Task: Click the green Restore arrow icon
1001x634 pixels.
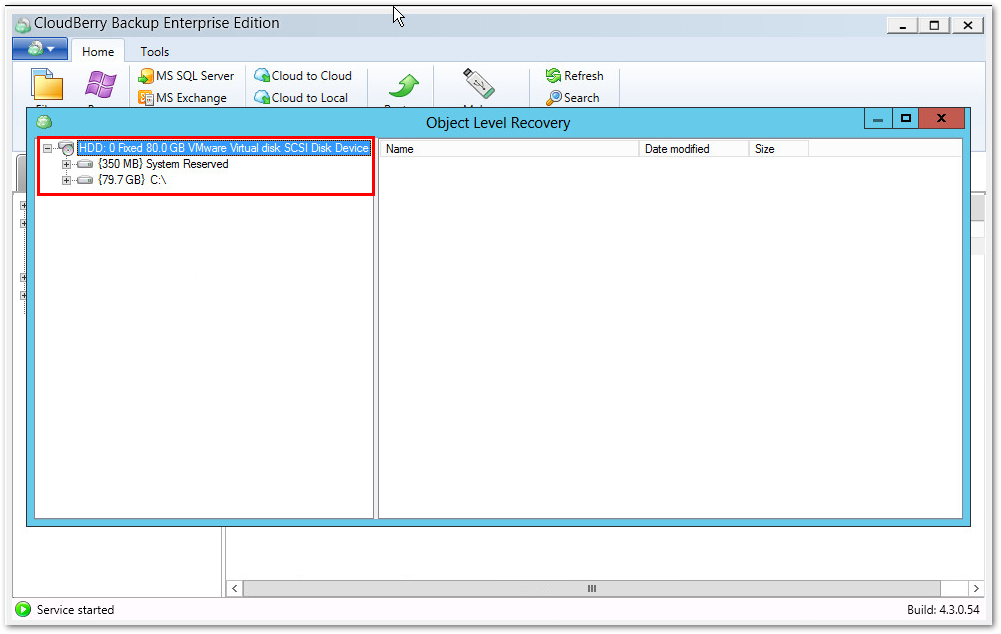Action: click(x=403, y=86)
